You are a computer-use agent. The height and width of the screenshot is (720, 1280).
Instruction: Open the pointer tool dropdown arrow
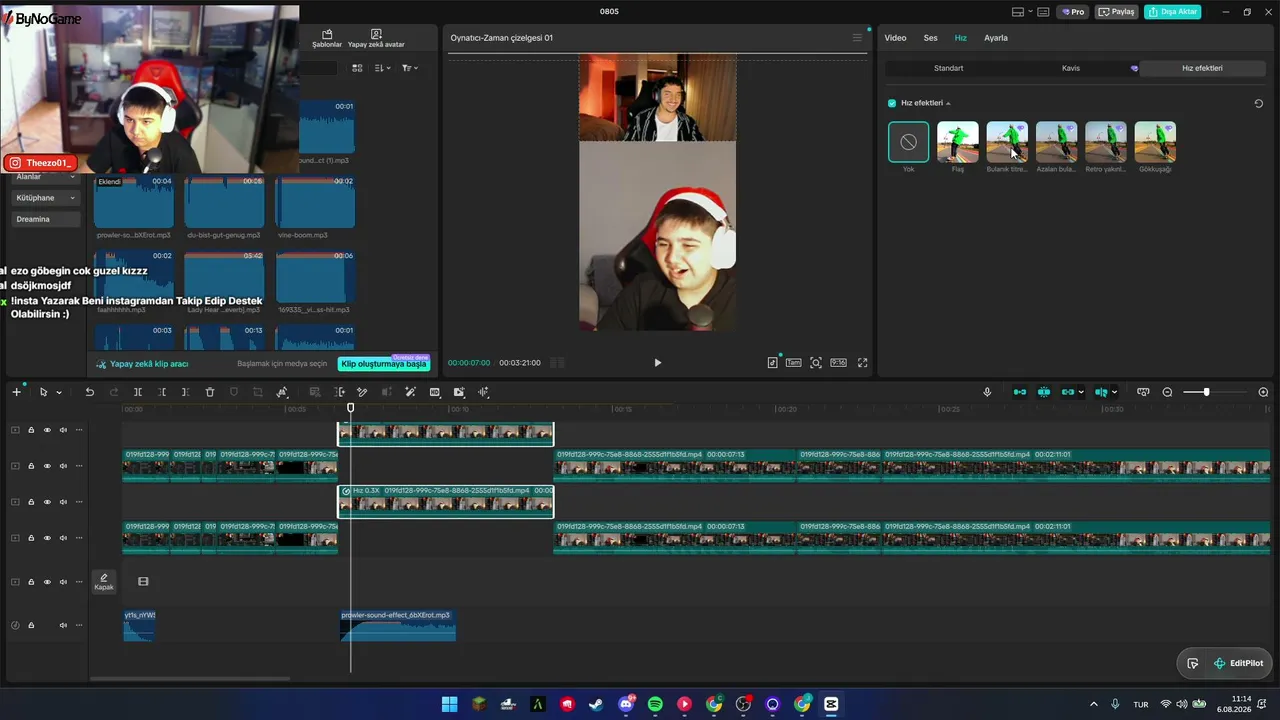tap(59, 393)
